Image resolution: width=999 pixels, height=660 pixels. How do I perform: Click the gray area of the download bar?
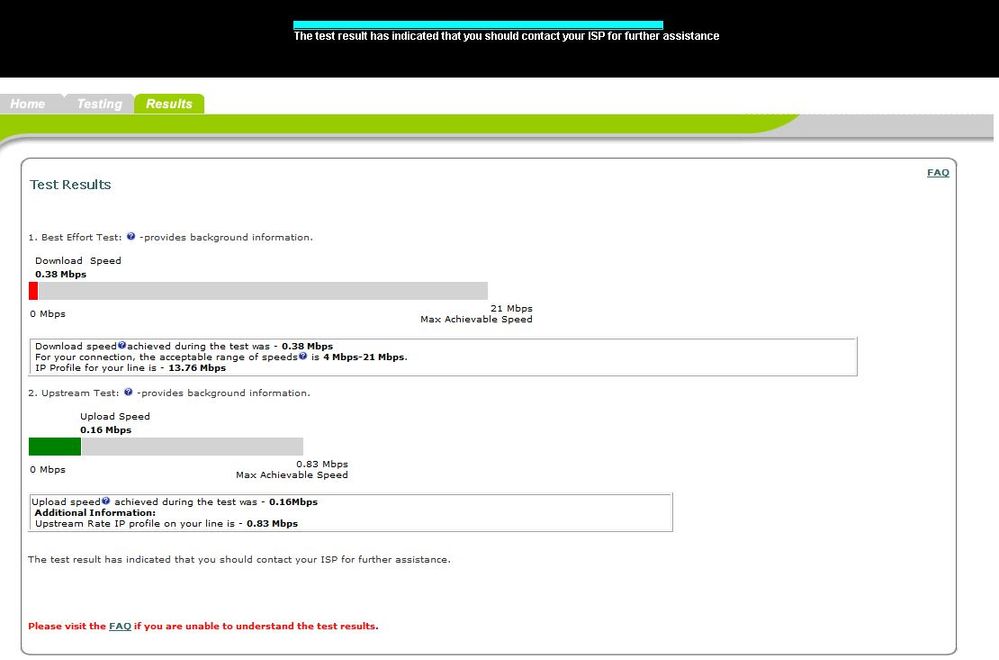click(262, 291)
